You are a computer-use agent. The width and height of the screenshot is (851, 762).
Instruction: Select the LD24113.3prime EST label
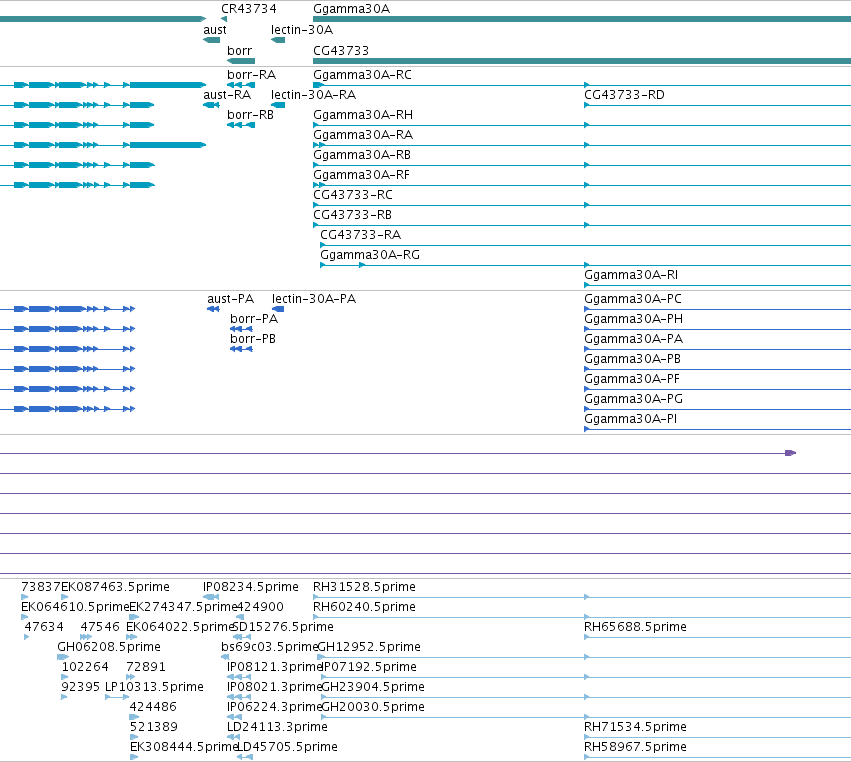click(277, 727)
